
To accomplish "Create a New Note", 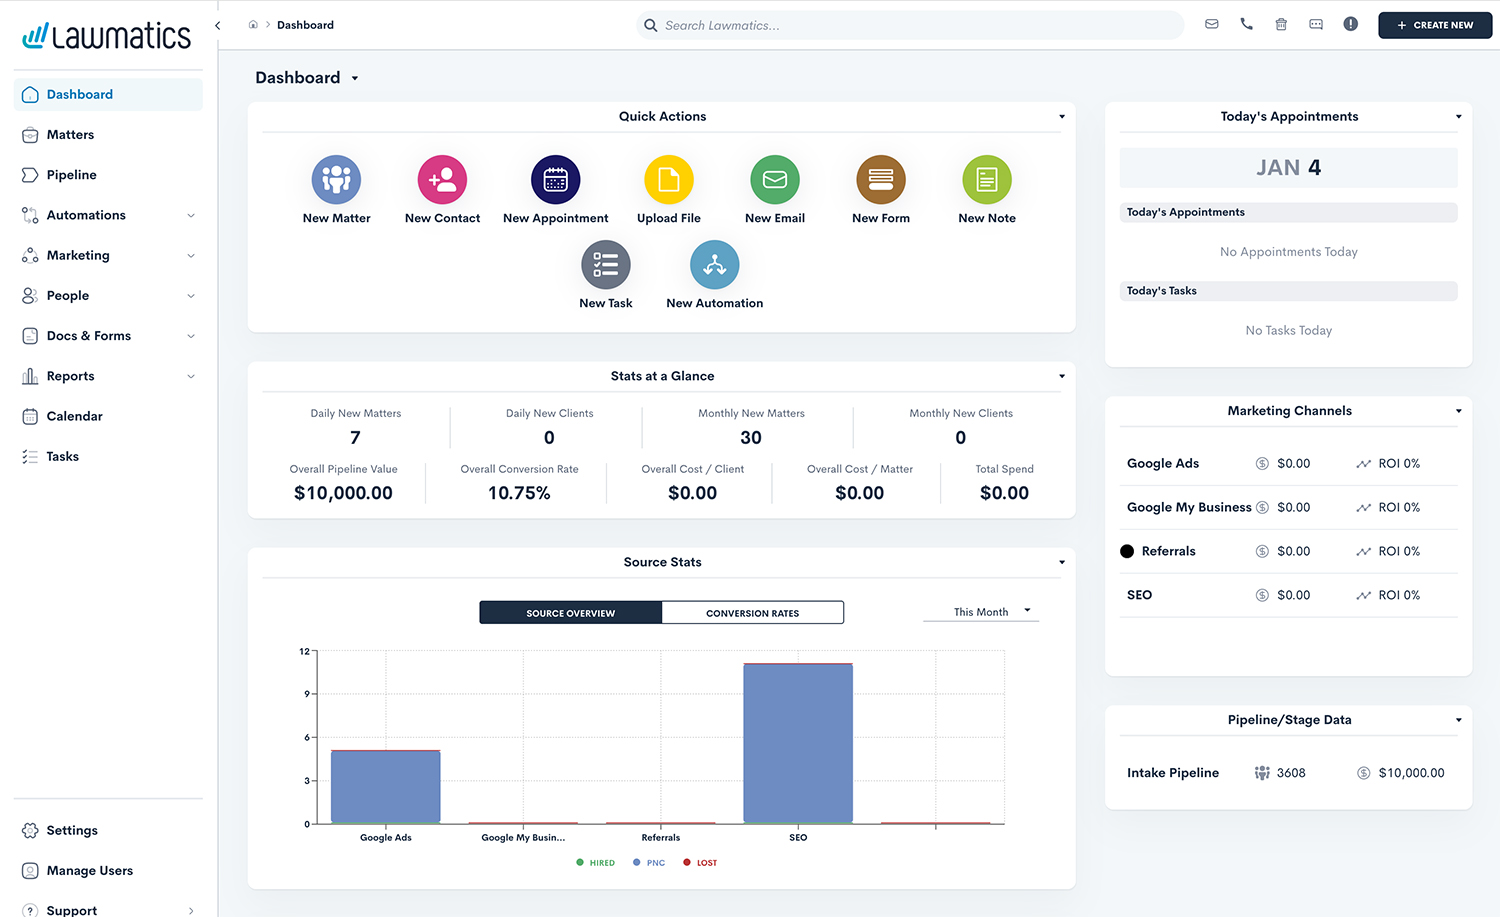I will [x=986, y=182].
